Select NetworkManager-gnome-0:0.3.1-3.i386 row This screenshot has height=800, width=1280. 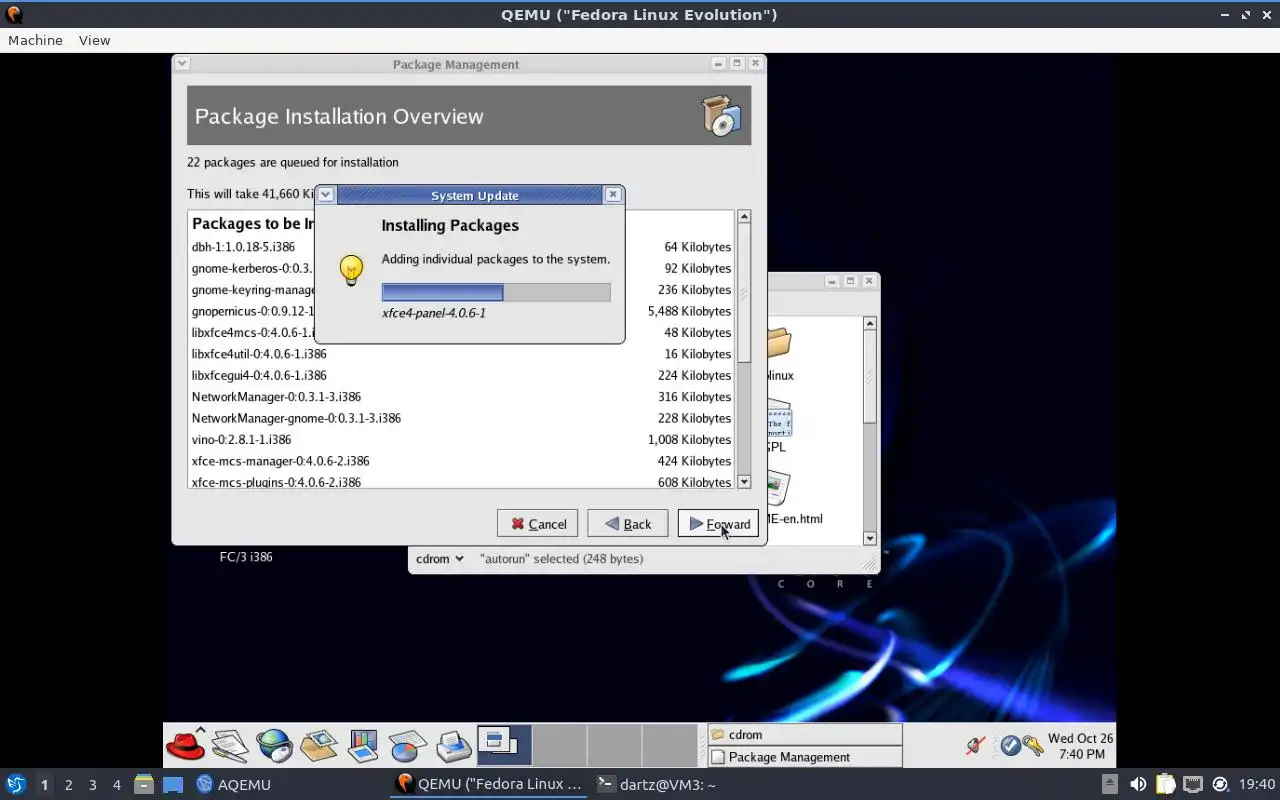pyautogui.click(x=461, y=418)
